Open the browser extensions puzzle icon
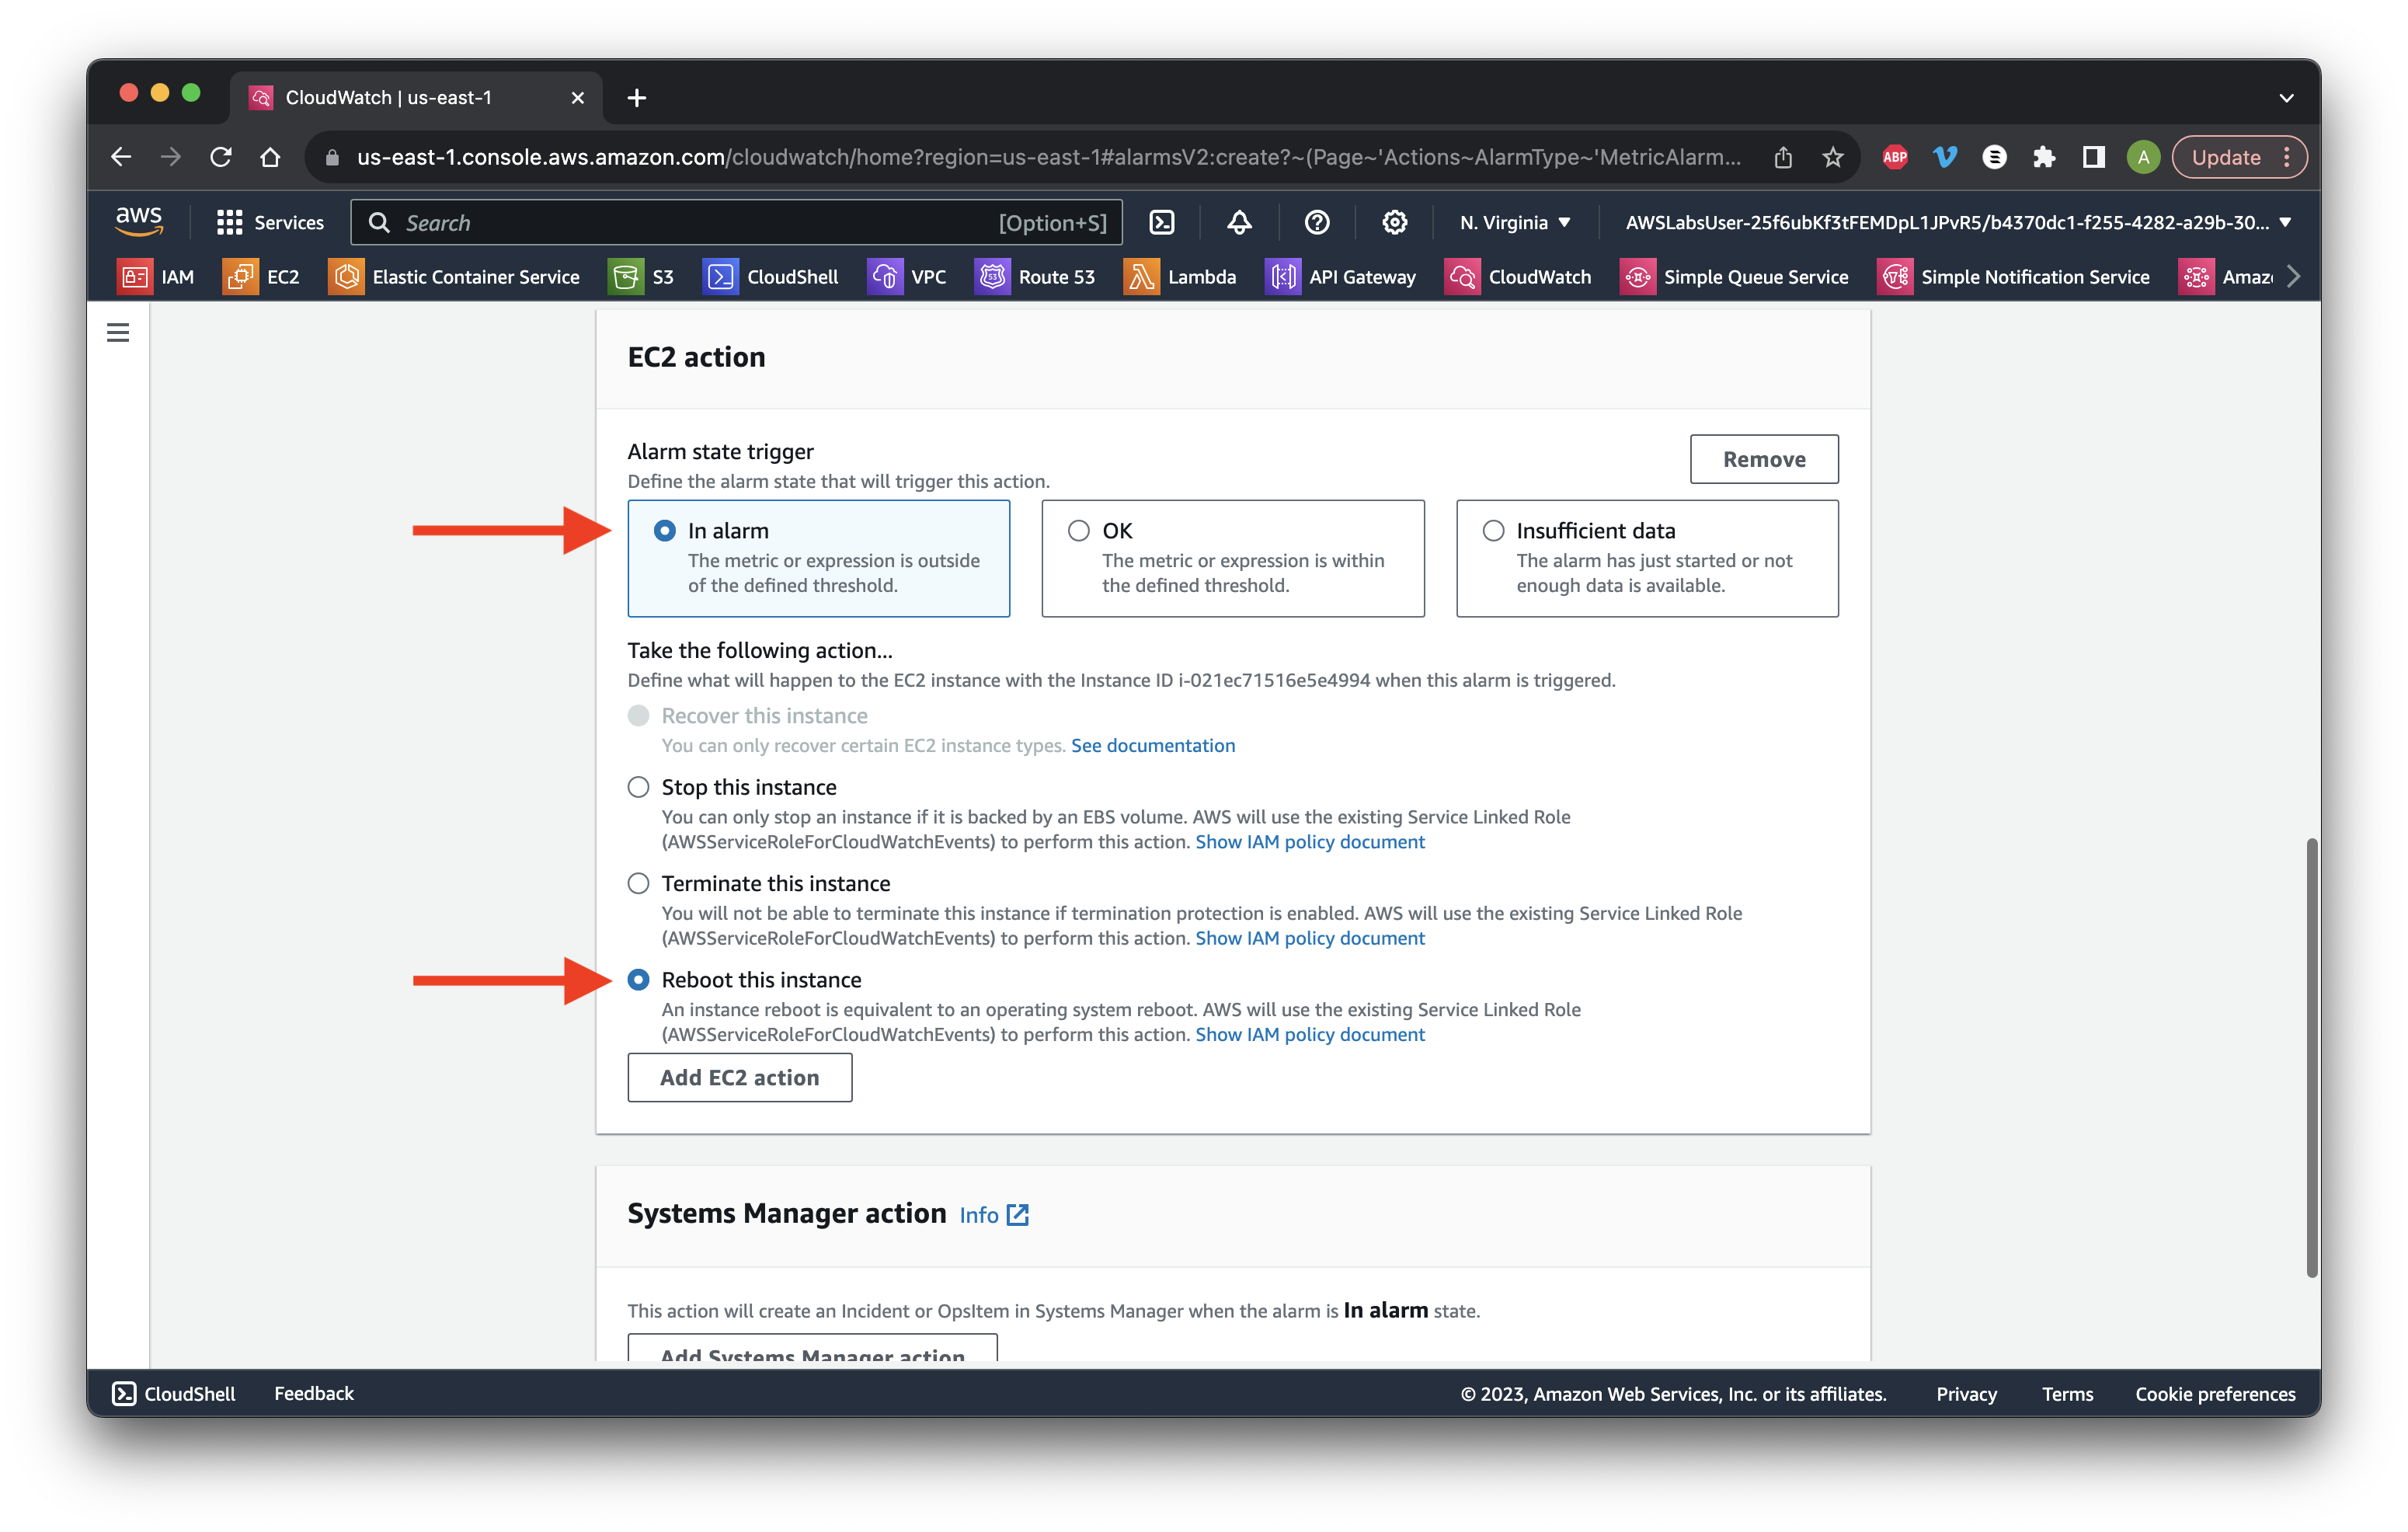 click(x=2043, y=157)
